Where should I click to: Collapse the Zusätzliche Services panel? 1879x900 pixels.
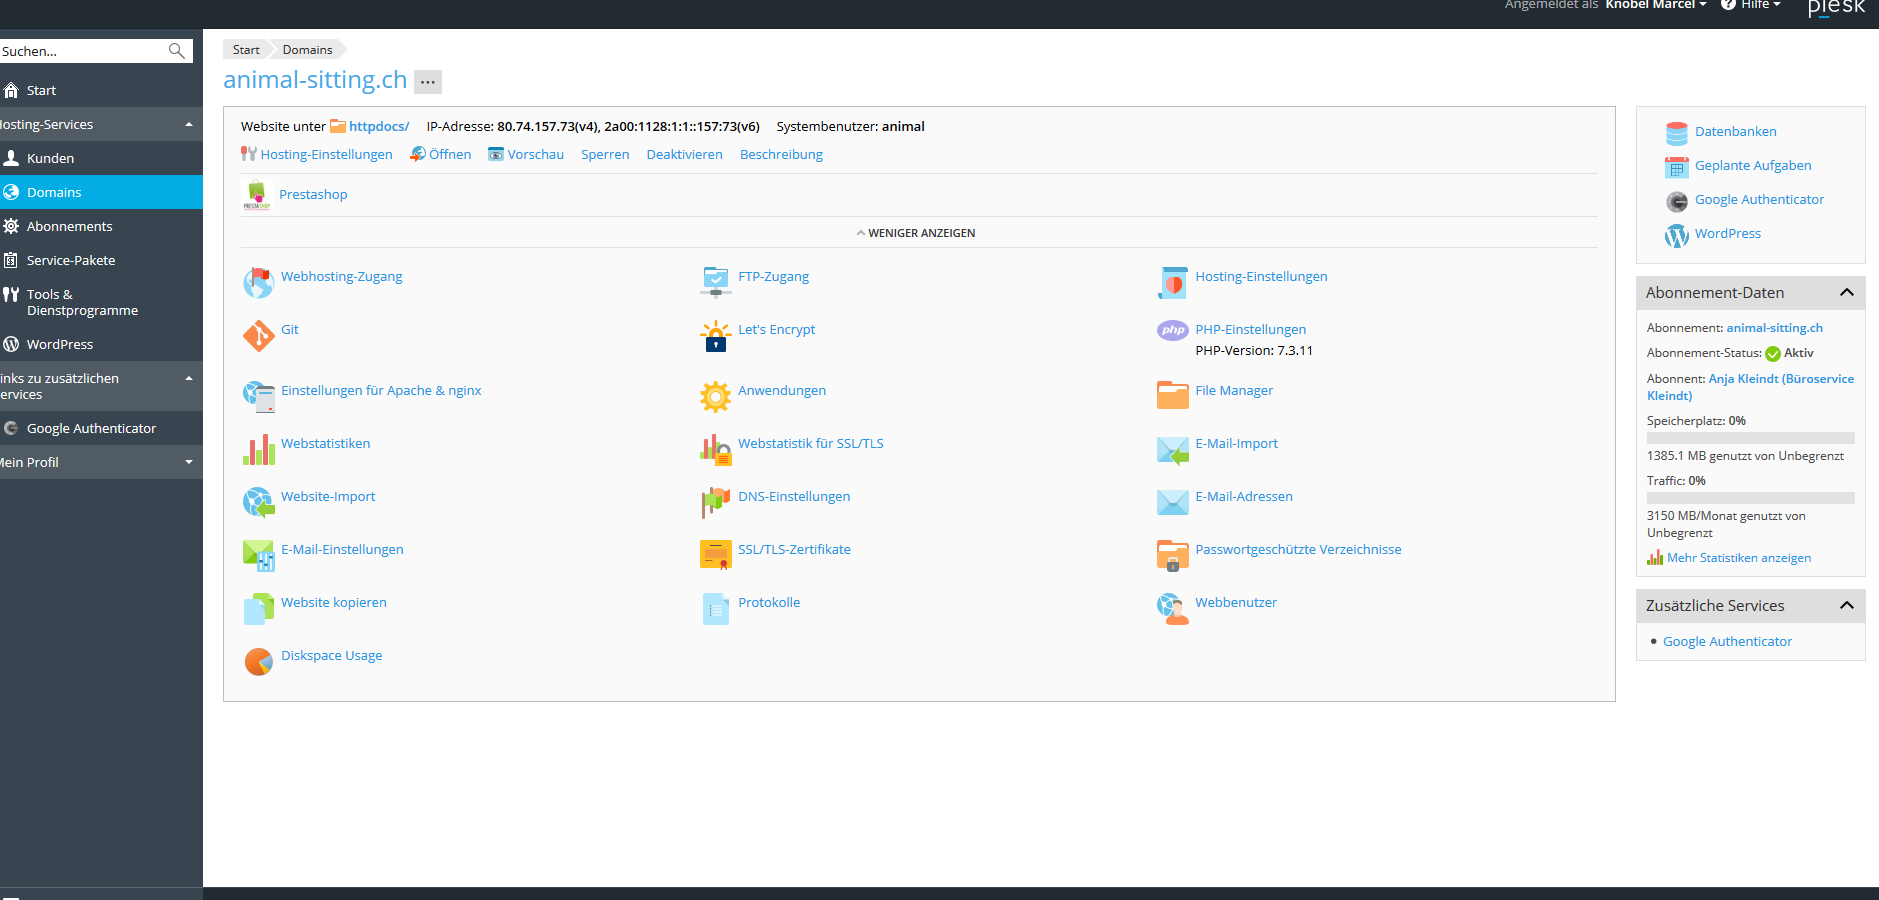pyautogui.click(x=1847, y=606)
